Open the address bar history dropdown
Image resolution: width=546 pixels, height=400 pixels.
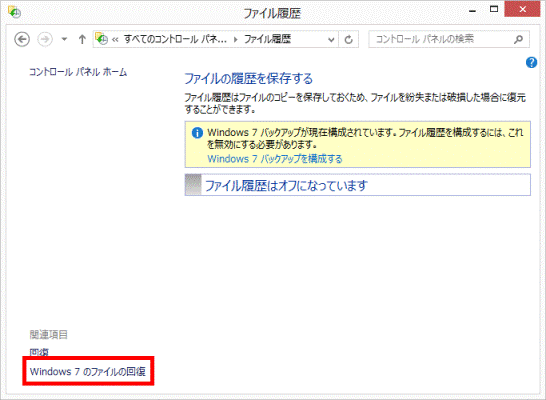pyautogui.click(x=331, y=39)
